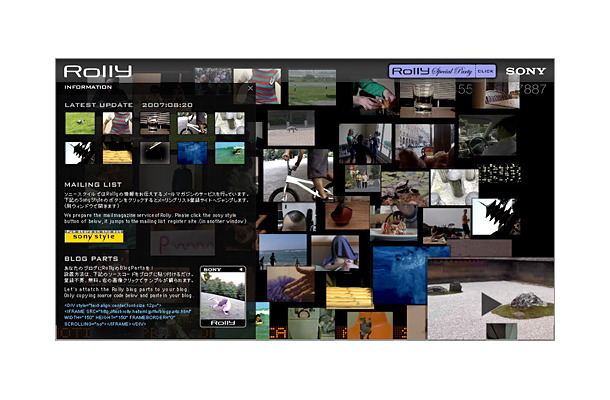The height and width of the screenshot is (400, 610).
Task: Click the yellow sony style button
Action: click(x=94, y=236)
